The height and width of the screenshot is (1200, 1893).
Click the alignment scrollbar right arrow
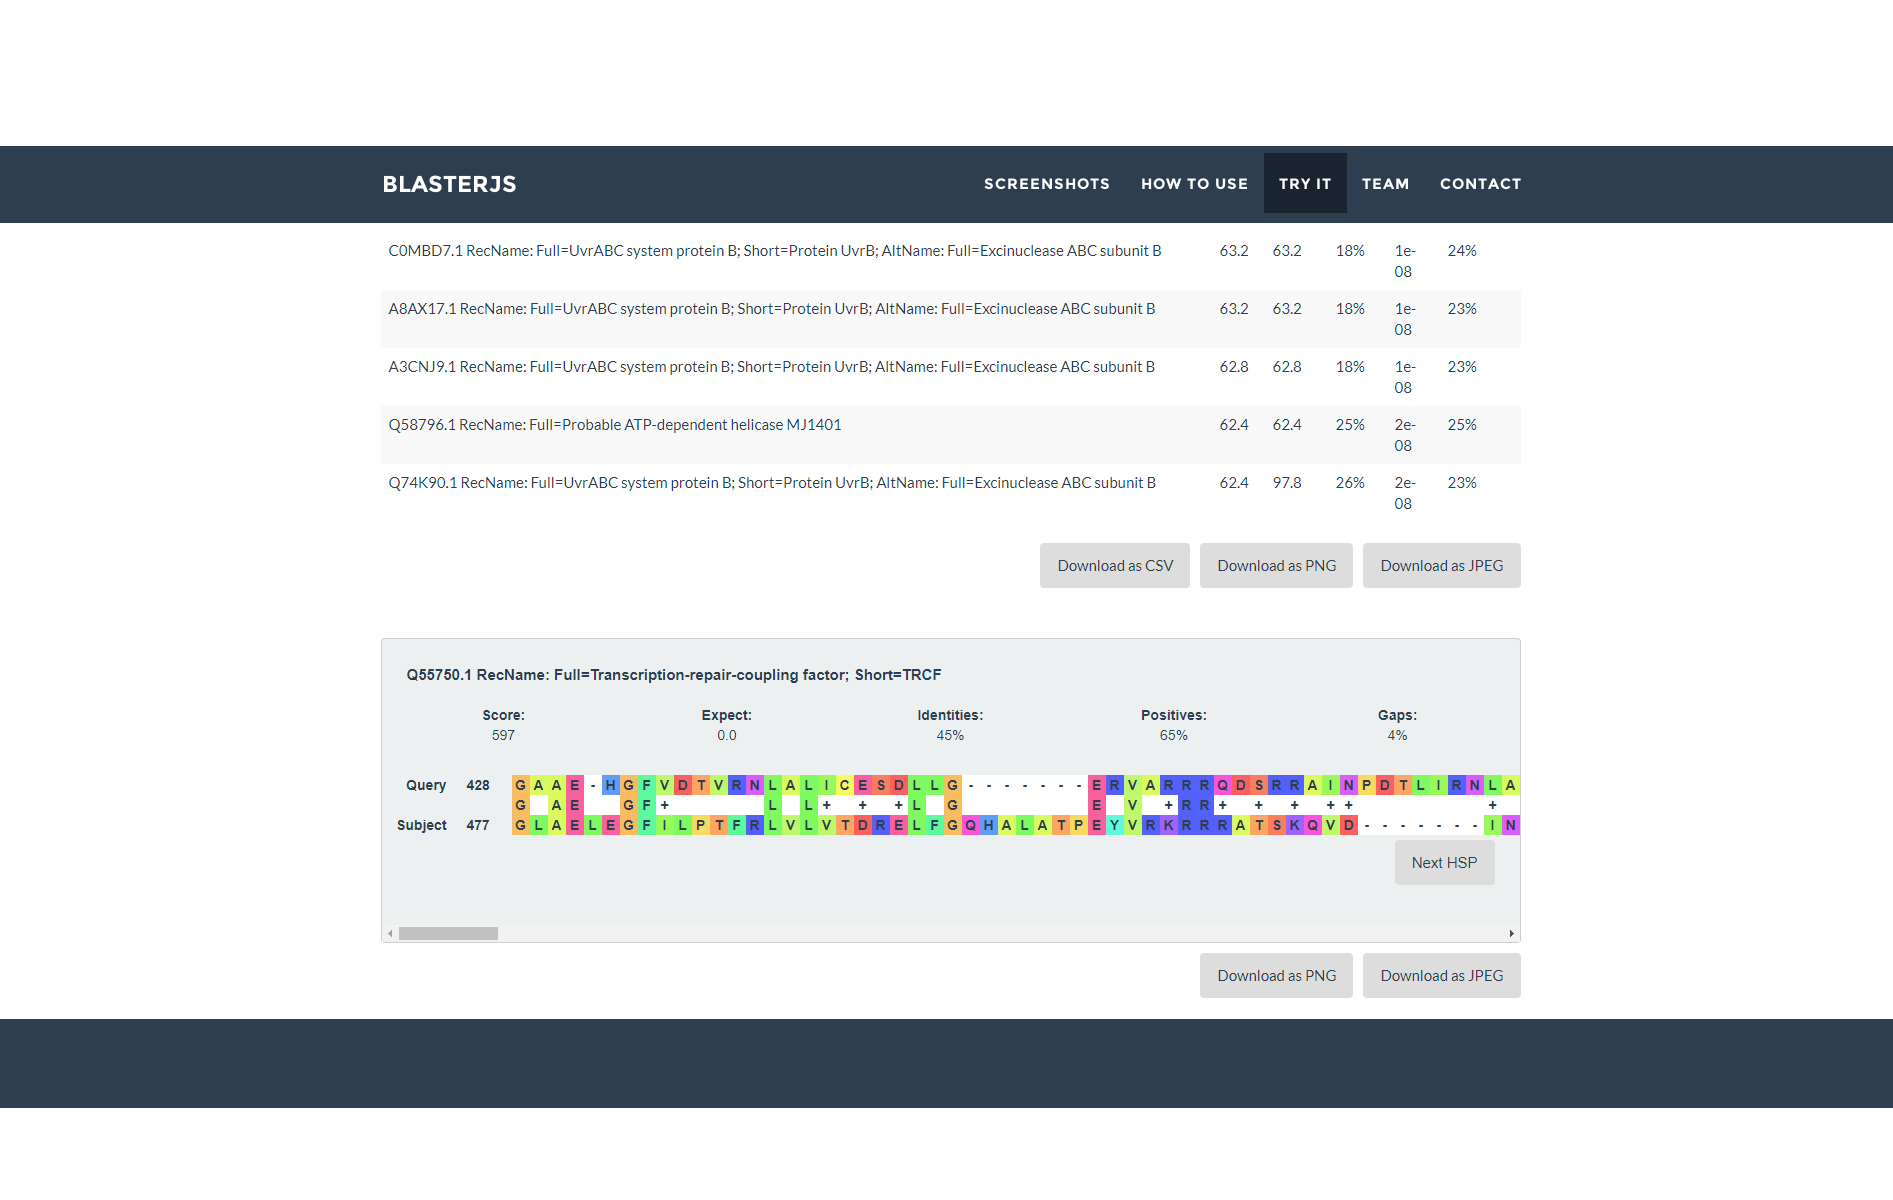click(x=1511, y=934)
